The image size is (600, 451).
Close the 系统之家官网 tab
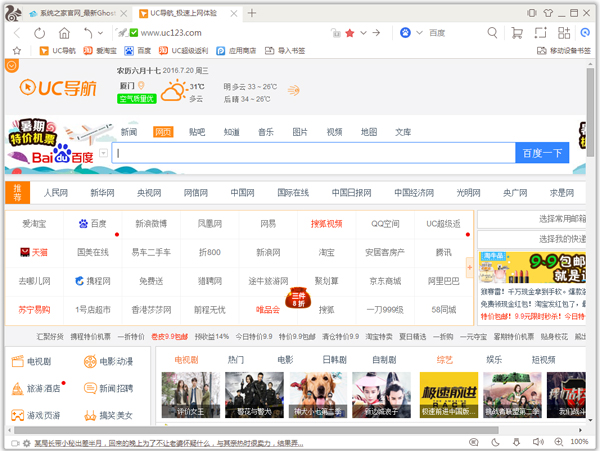pyautogui.click(x=124, y=13)
